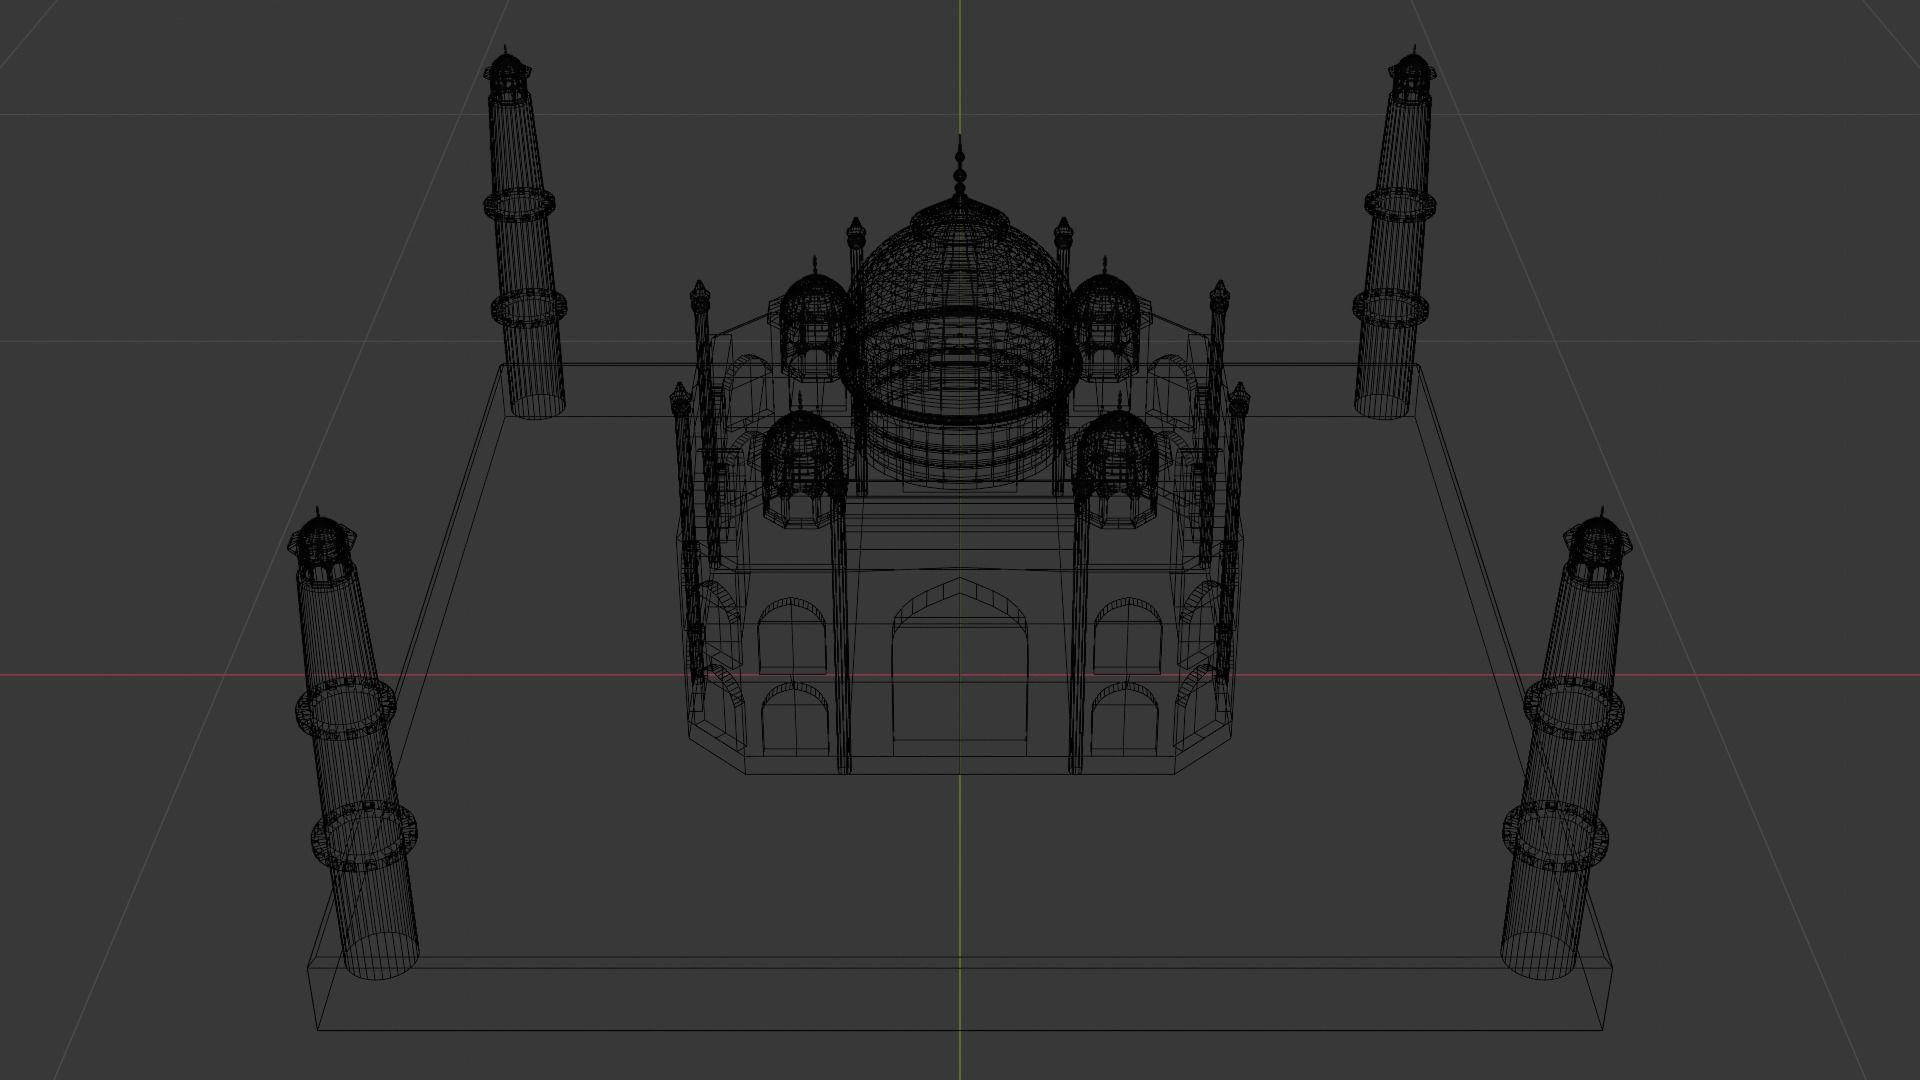The image size is (1920, 1080).
Task: Select upper arched window right of doorway
Action: tap(1129, 635)
